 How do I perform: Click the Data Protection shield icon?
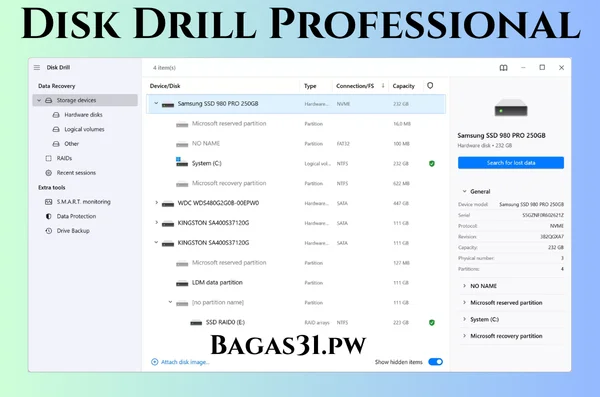(49, 216)
